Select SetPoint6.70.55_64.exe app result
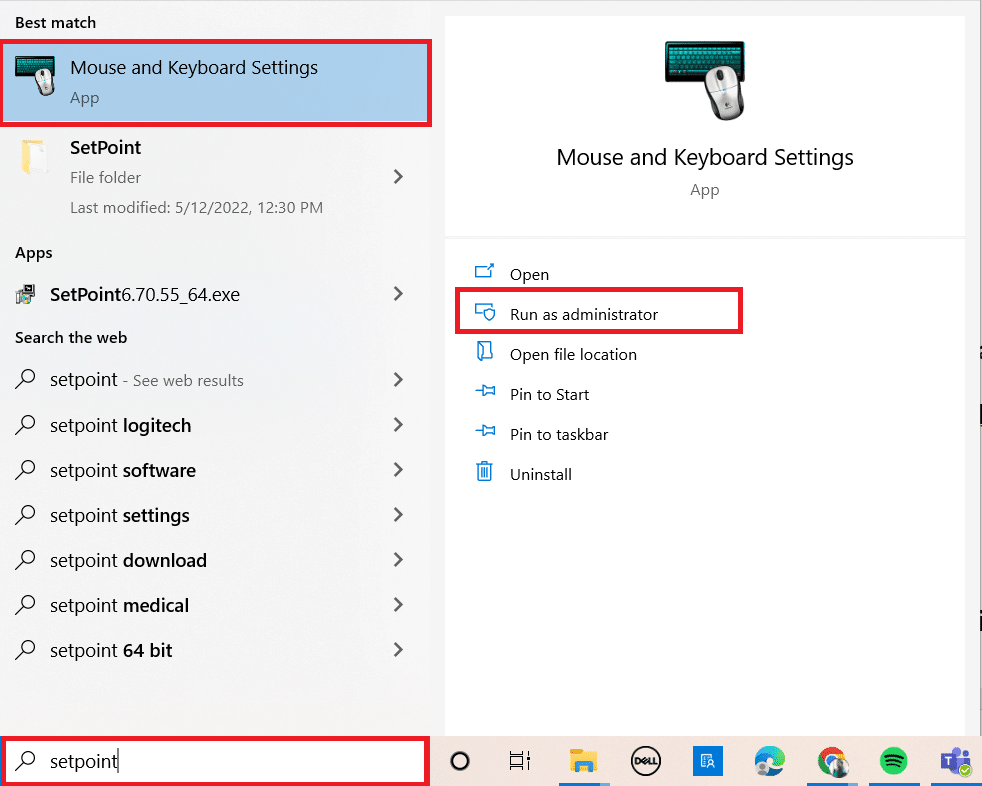The image size is (982, 786). tap(215, 294)
